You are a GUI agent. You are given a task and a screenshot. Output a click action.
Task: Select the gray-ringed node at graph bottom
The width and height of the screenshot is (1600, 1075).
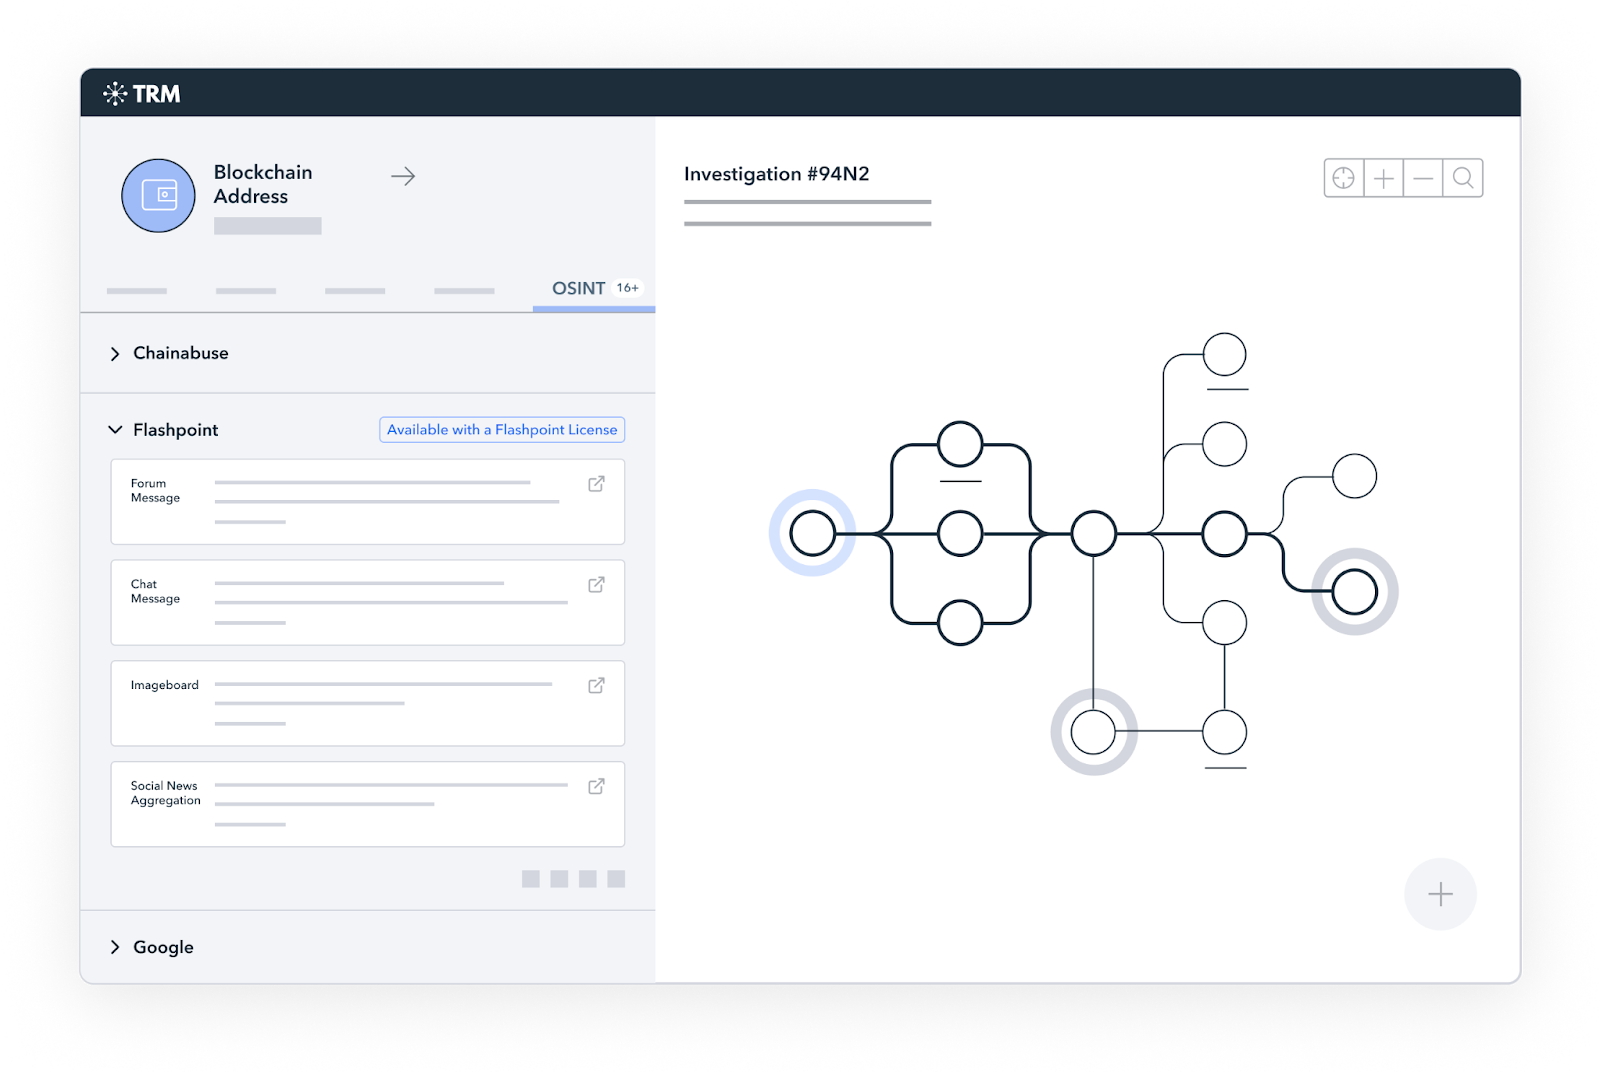click(1094, 732)
